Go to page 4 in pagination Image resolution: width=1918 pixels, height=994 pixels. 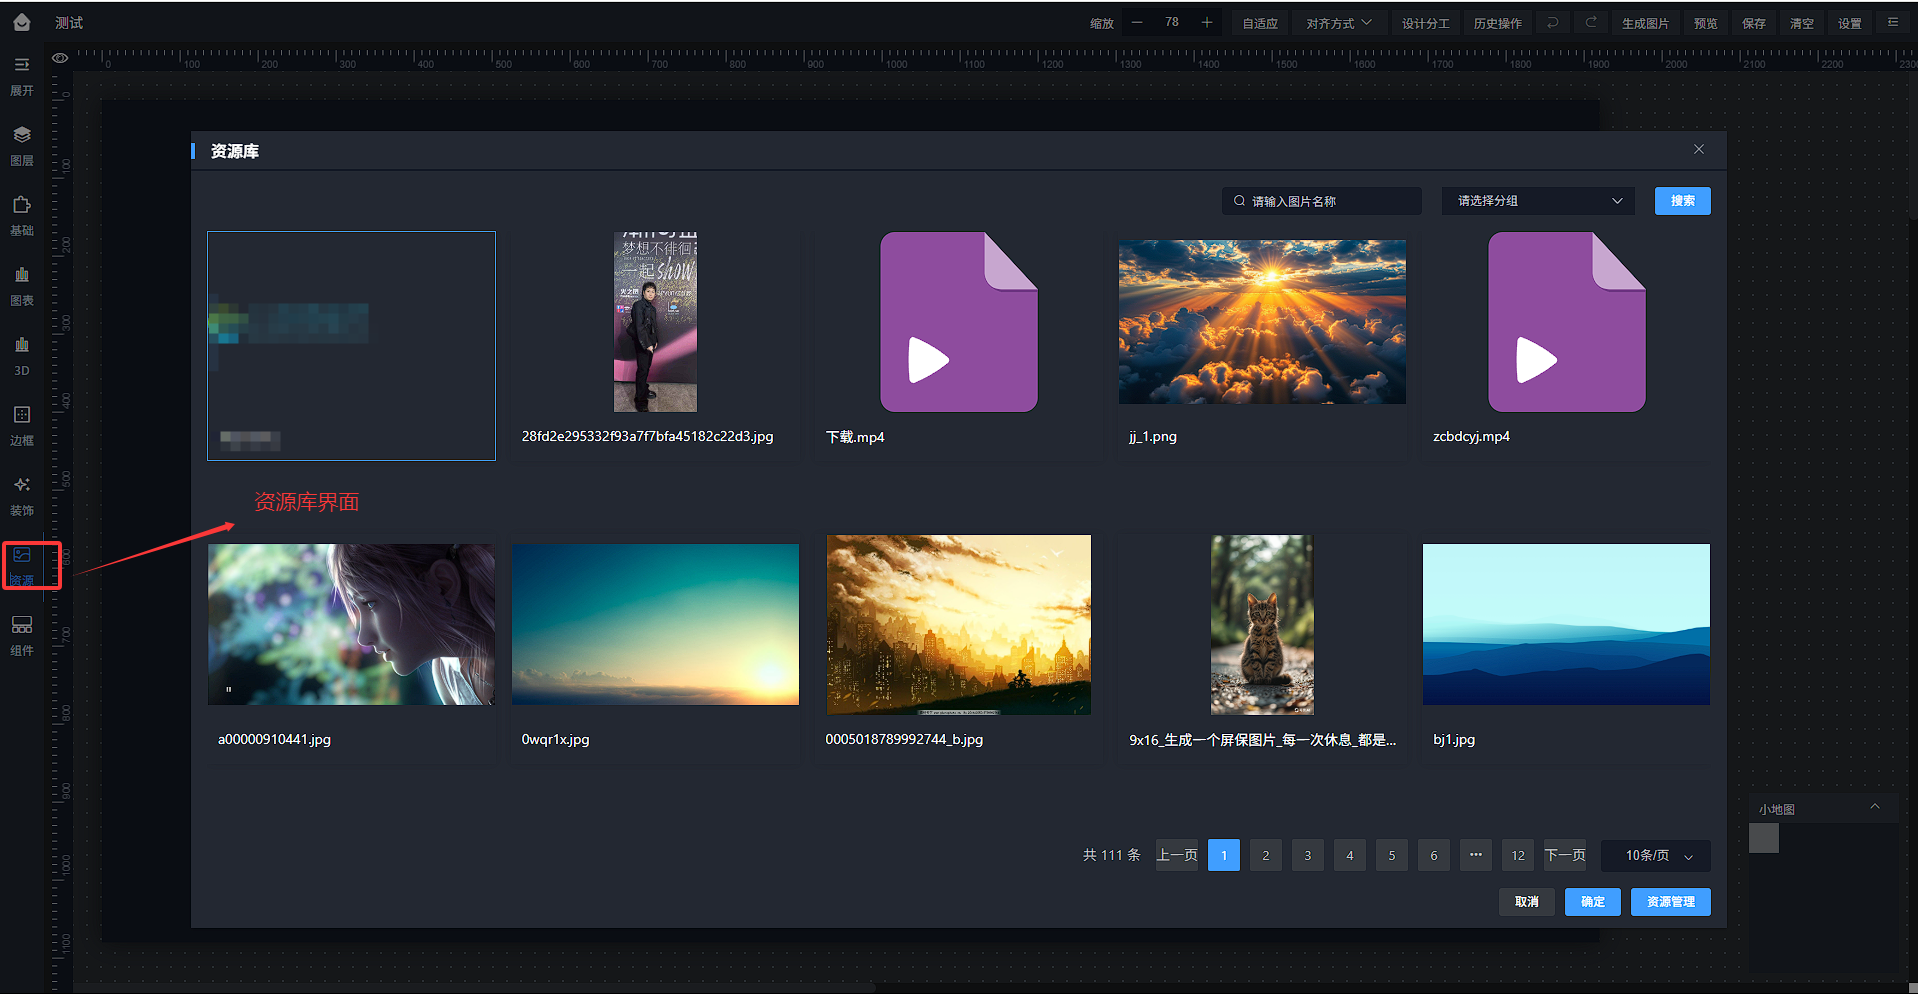(x=1350, y=855)
